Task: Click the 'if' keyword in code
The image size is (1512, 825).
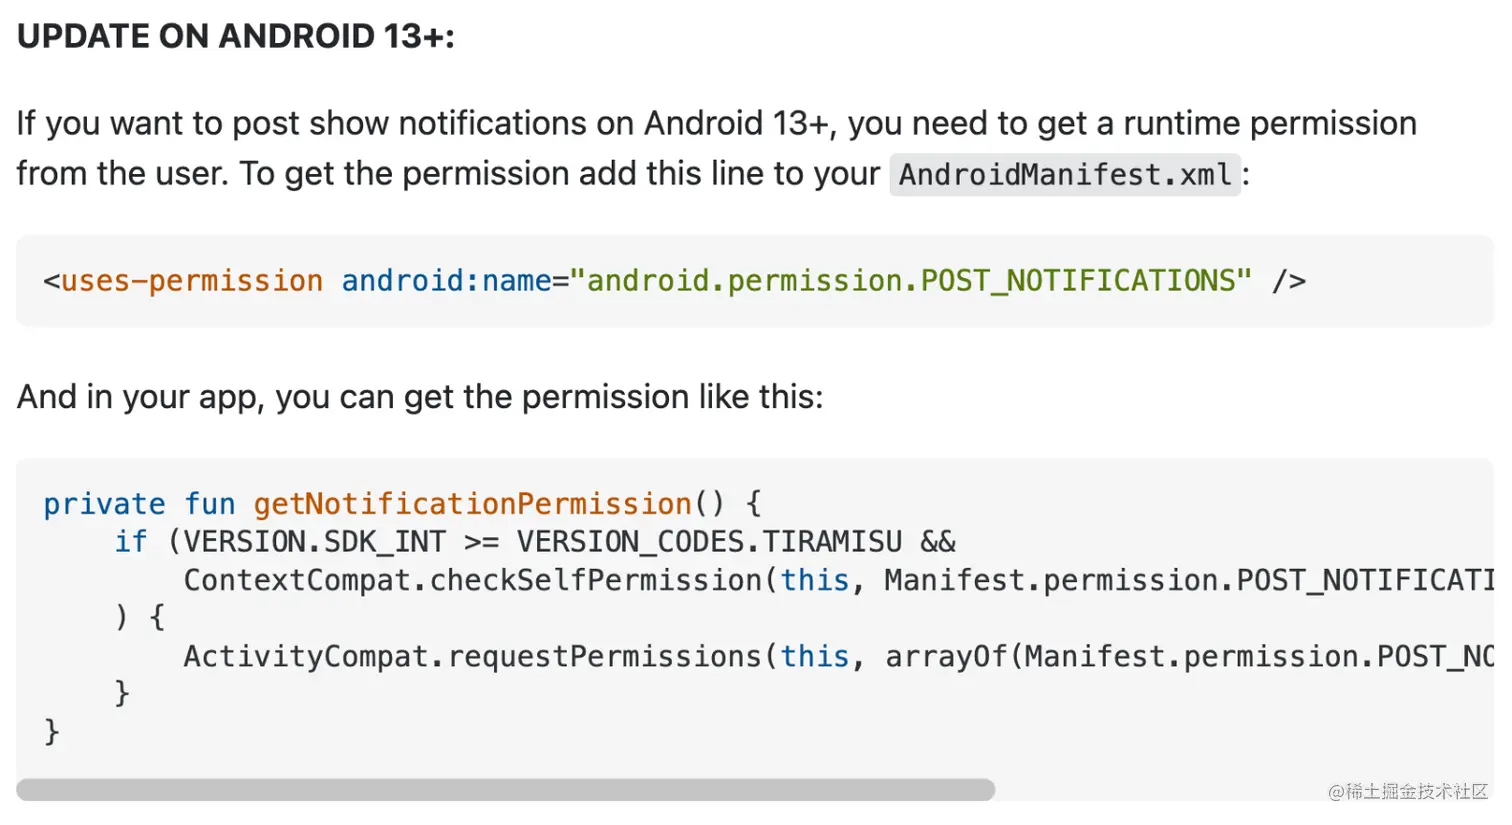Action: [131, 542]
